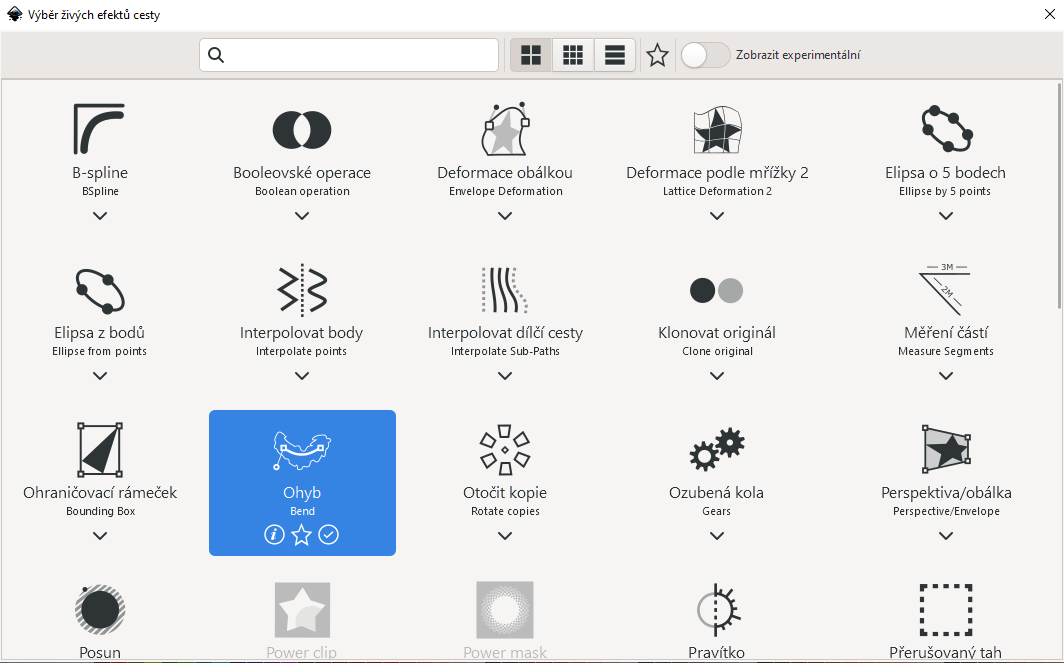Expand details under the B-spline effect

tap(99, 215)
